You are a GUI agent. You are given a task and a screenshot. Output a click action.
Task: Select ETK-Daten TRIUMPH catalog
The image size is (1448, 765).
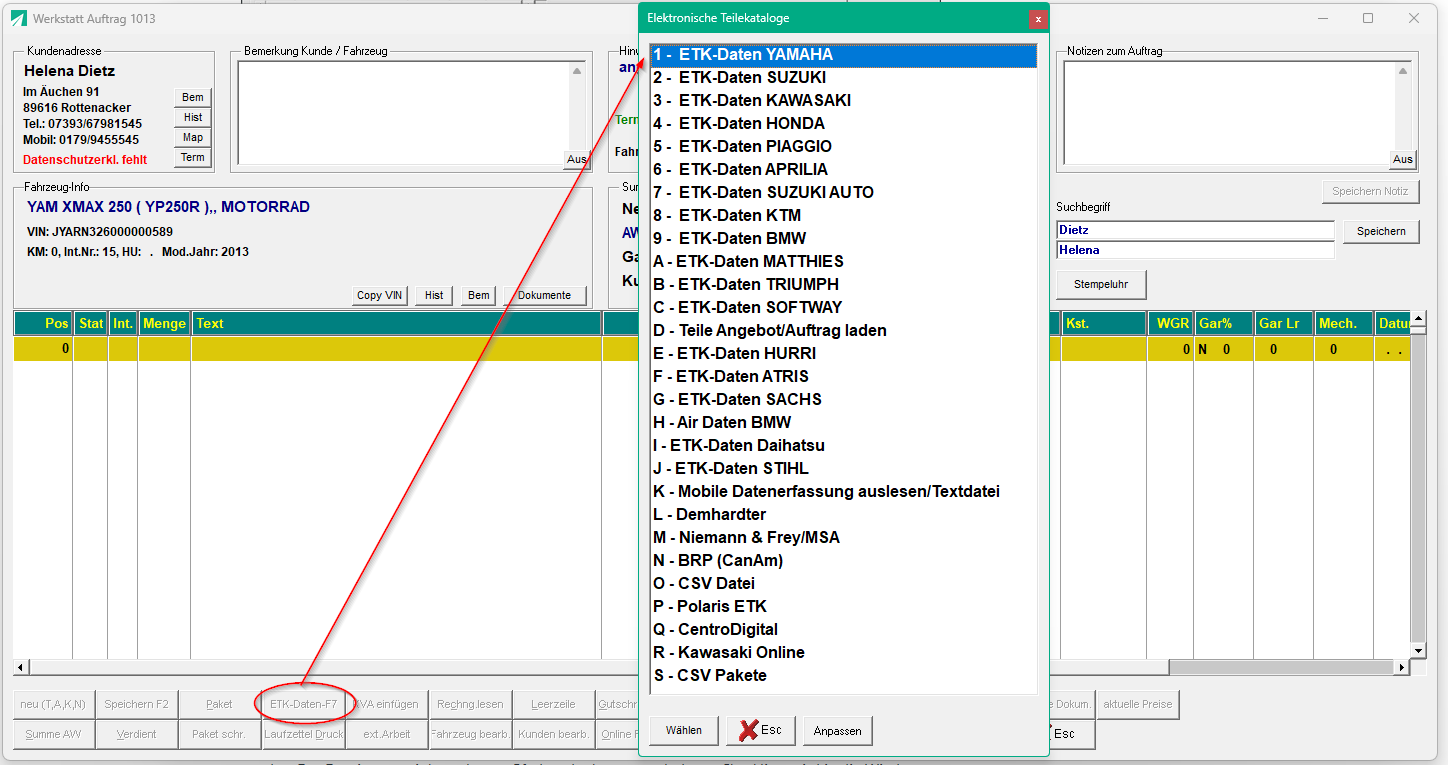pos(843,285)
